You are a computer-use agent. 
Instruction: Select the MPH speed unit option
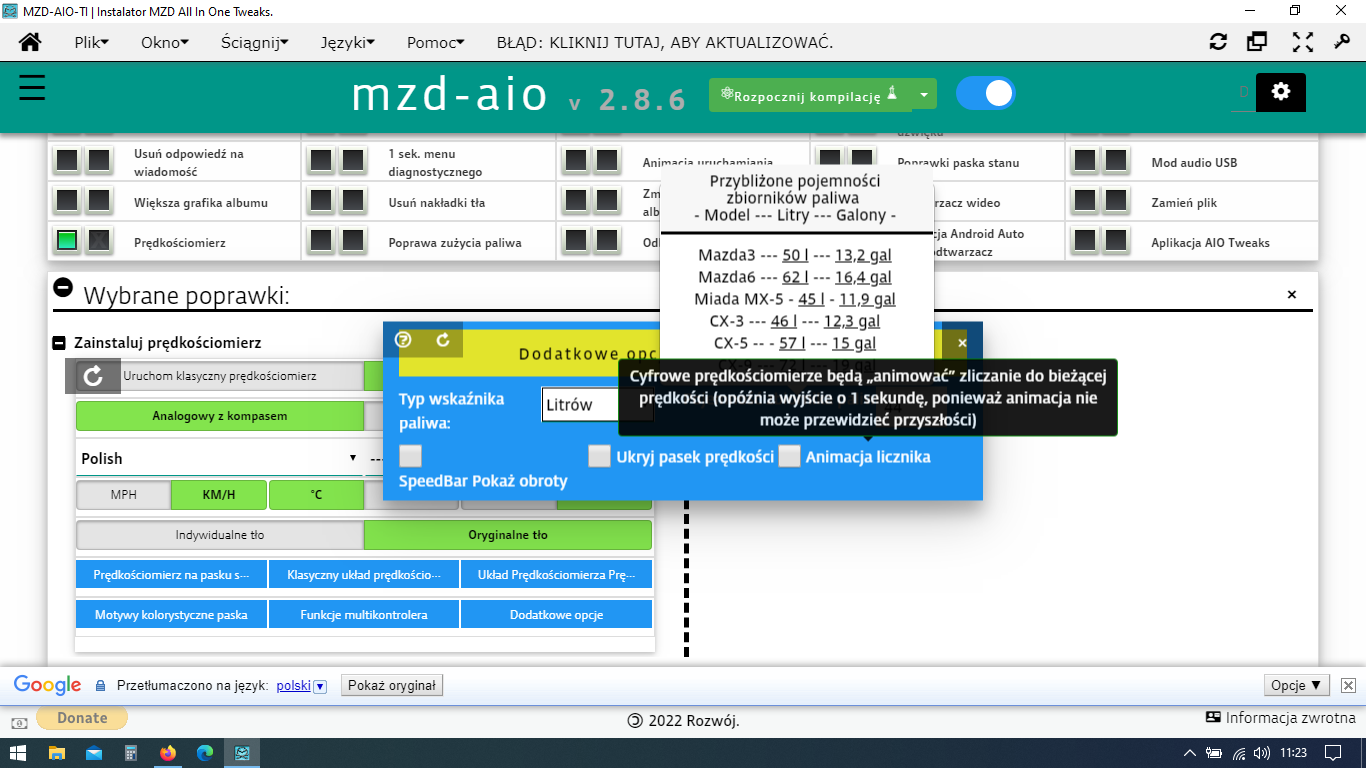tap(124, 494)
